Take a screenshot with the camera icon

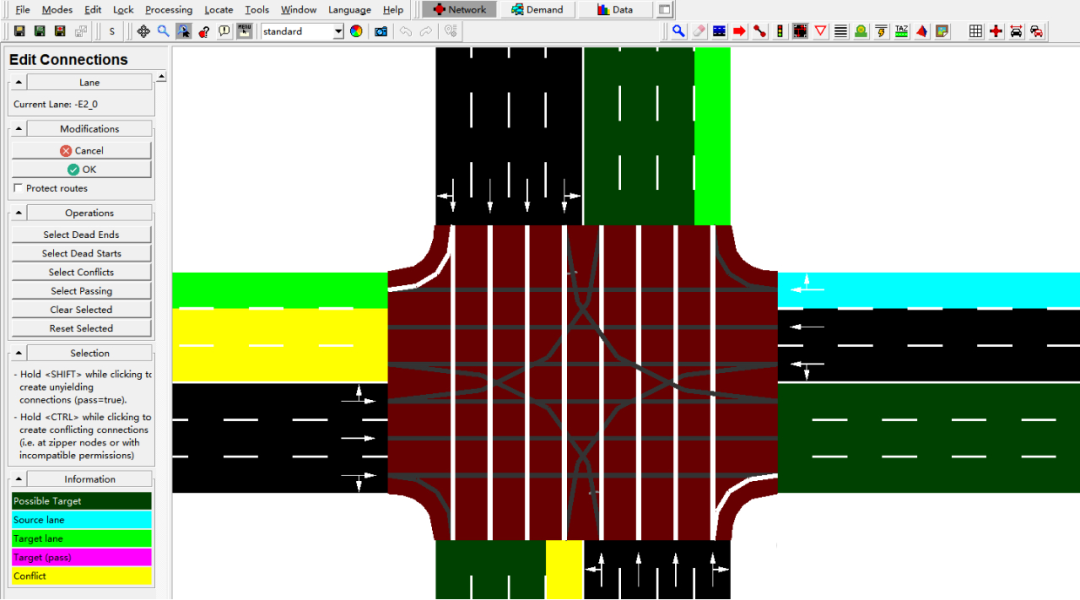[x=381, y=31]
